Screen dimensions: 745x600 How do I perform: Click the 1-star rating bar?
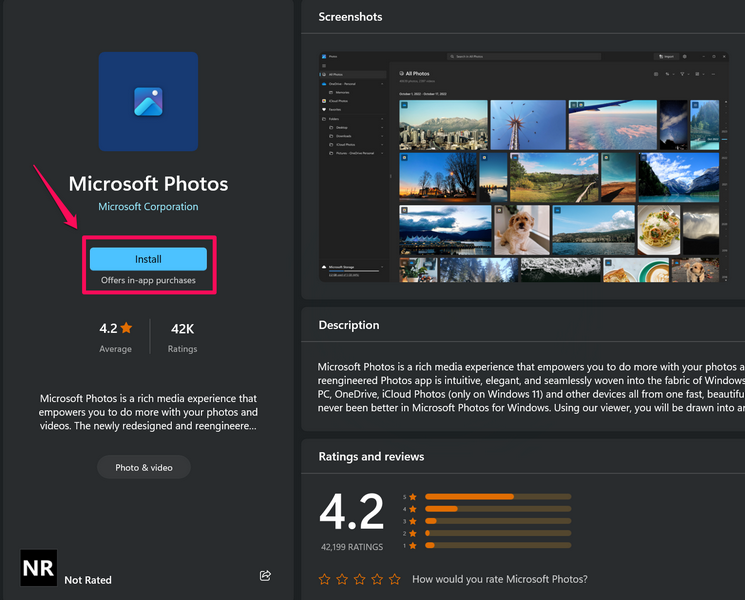pyautogui.click(x=497, y=545)
